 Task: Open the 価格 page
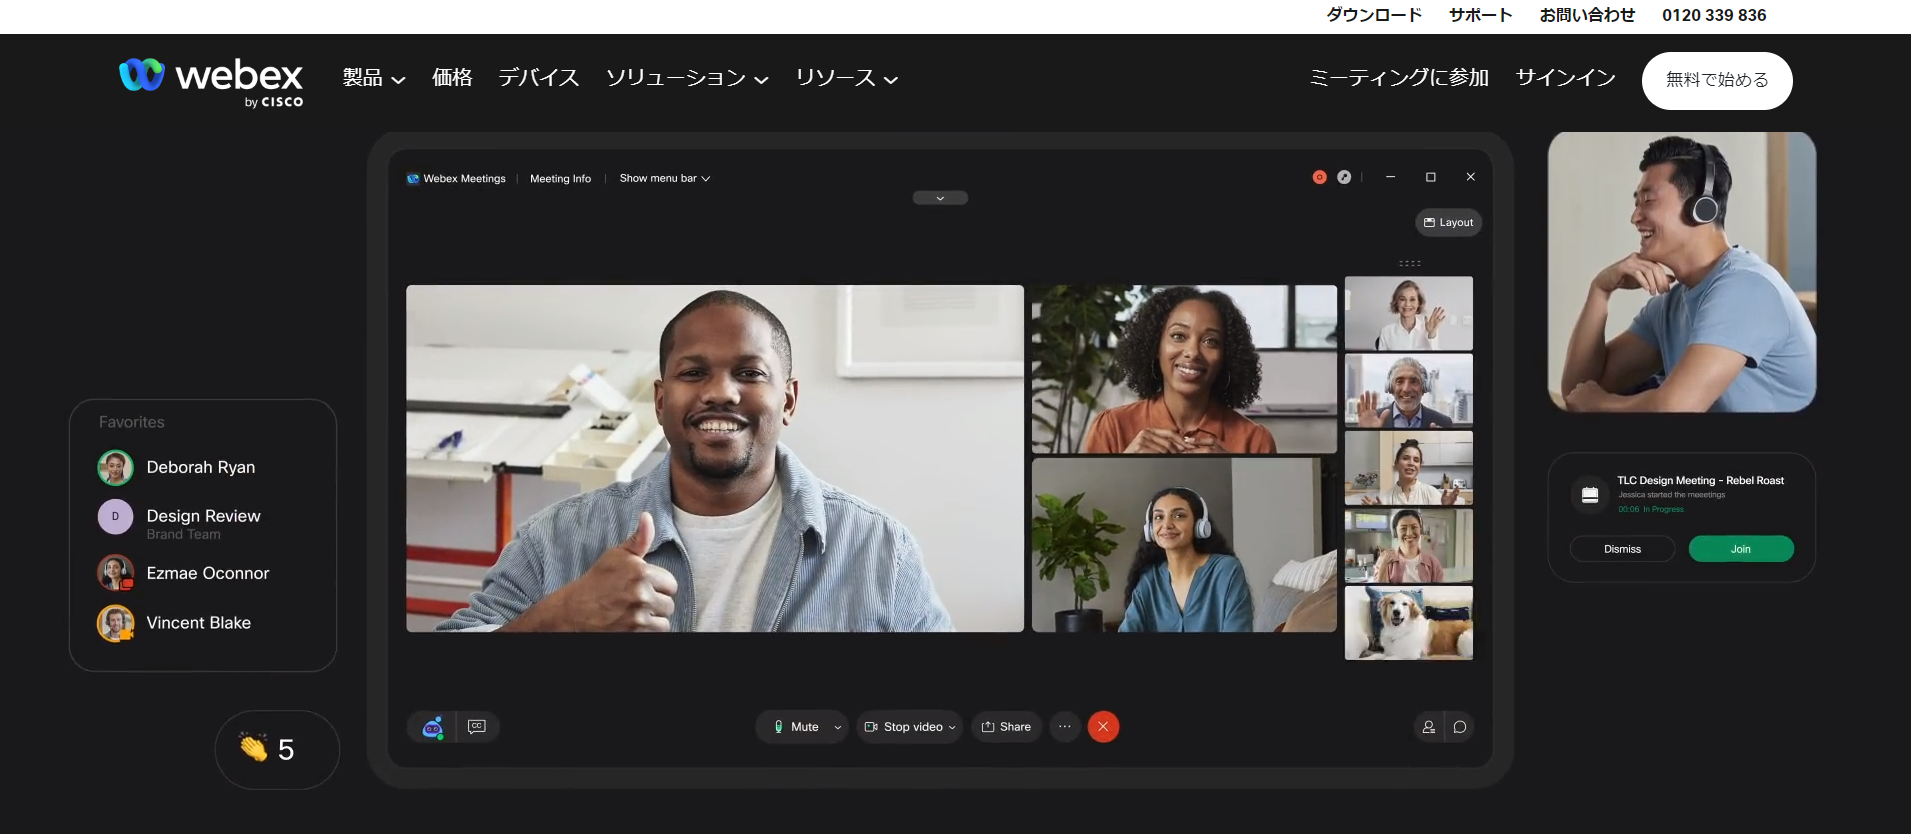[x=452, y=78]
